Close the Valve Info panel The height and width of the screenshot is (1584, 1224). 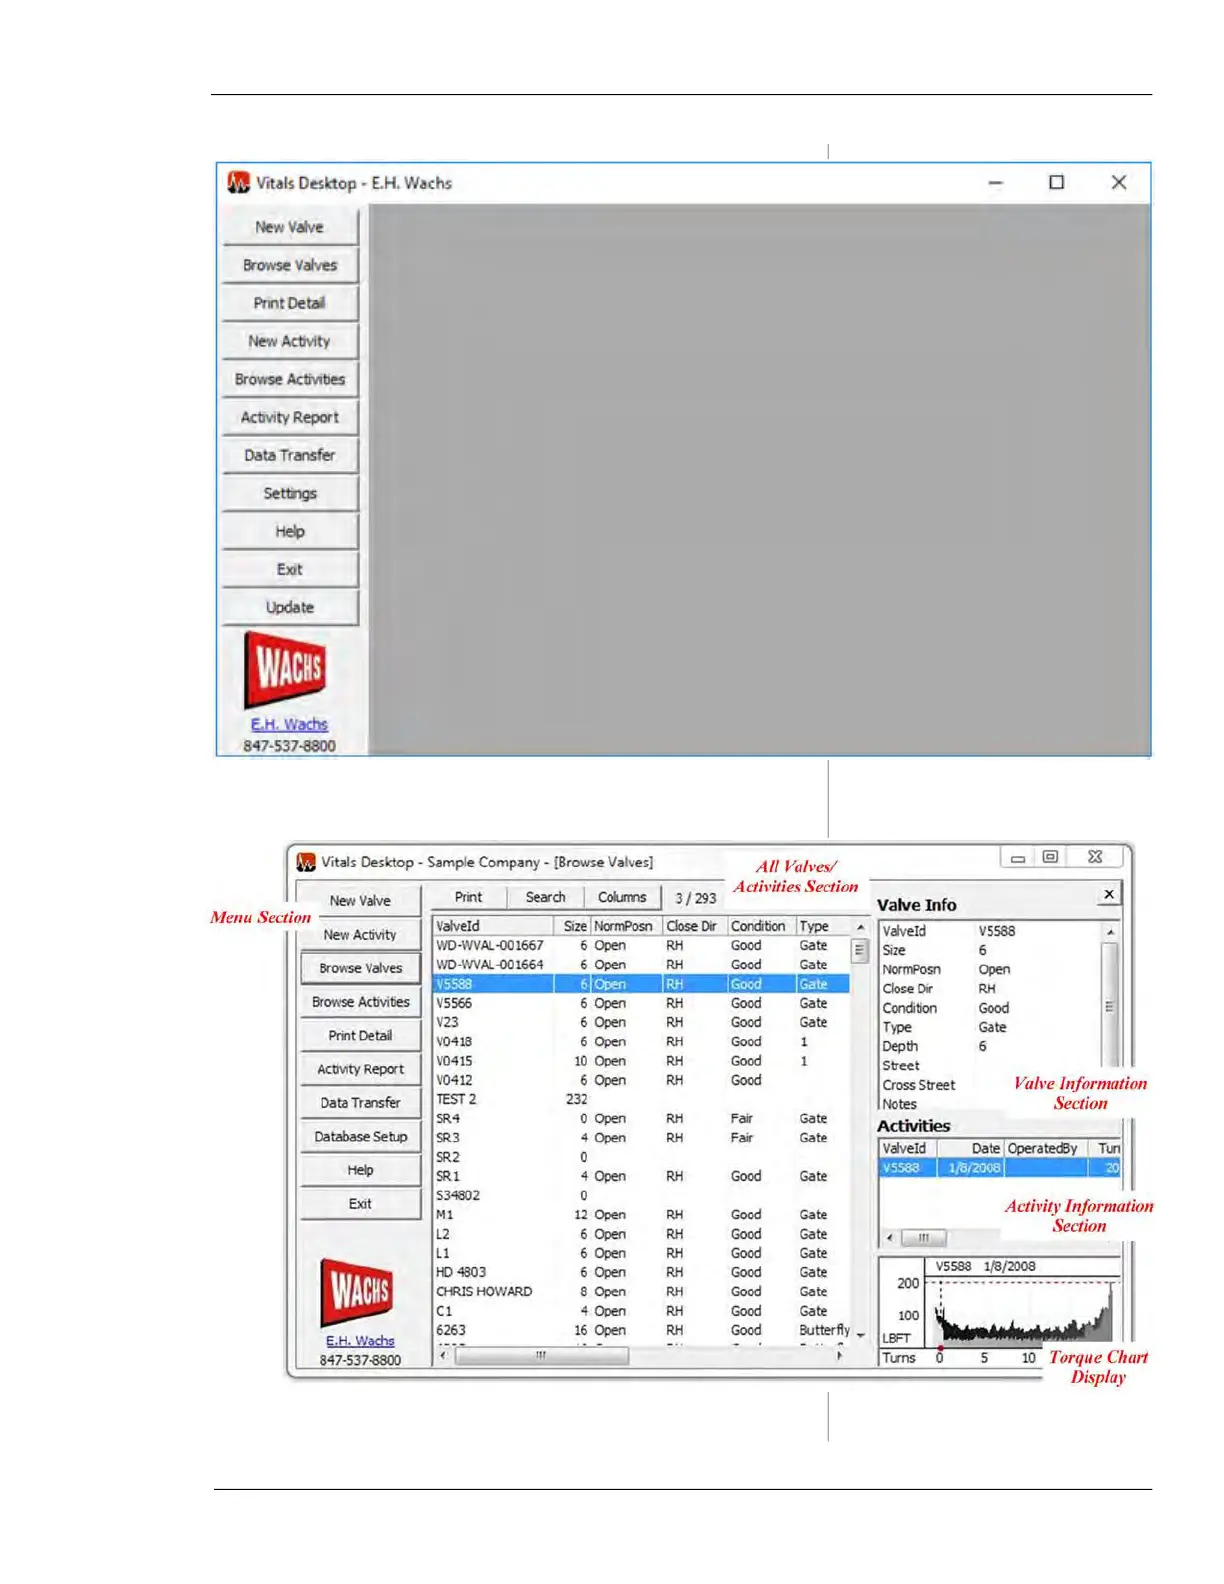pyautogui.click(x=1109, y=894)
